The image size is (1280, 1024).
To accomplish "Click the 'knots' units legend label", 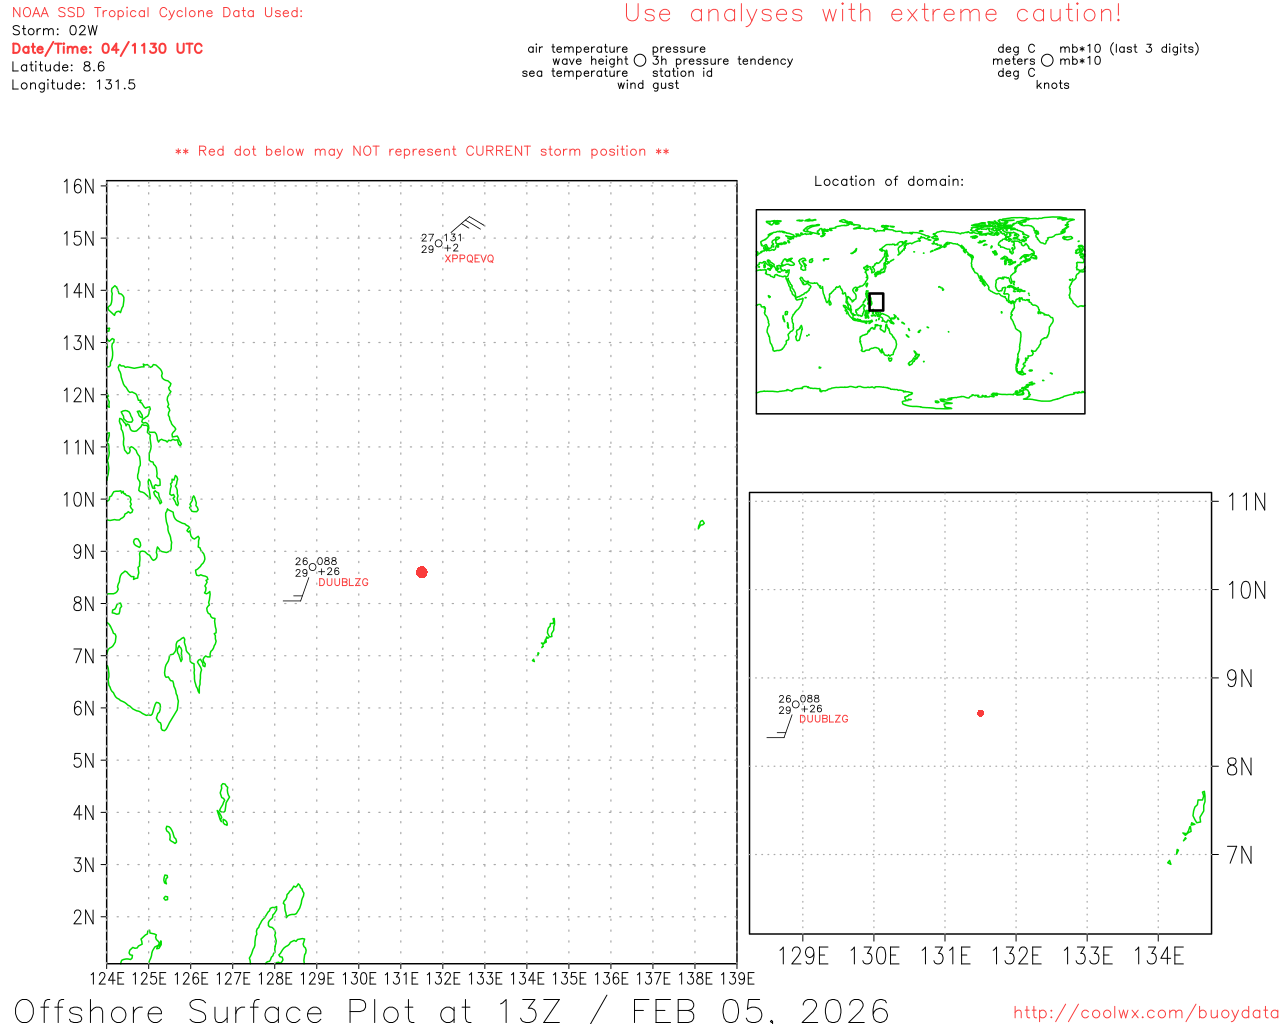I will coord(1053,85).
